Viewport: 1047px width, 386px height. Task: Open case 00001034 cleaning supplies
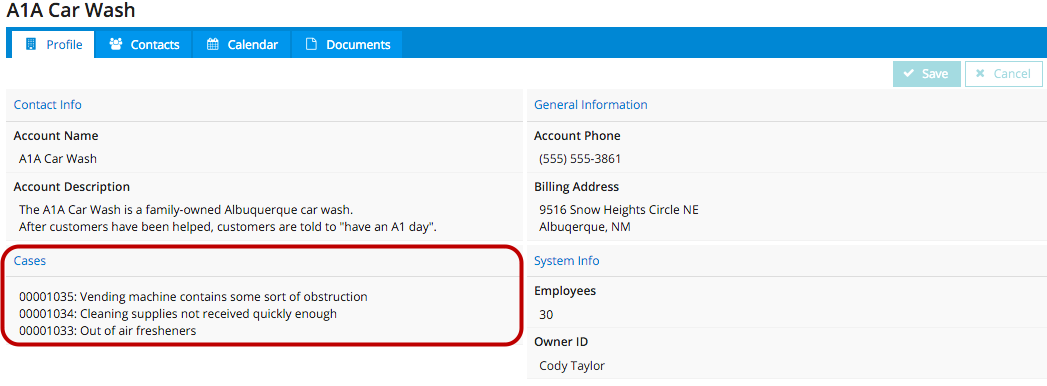[178, 314]
